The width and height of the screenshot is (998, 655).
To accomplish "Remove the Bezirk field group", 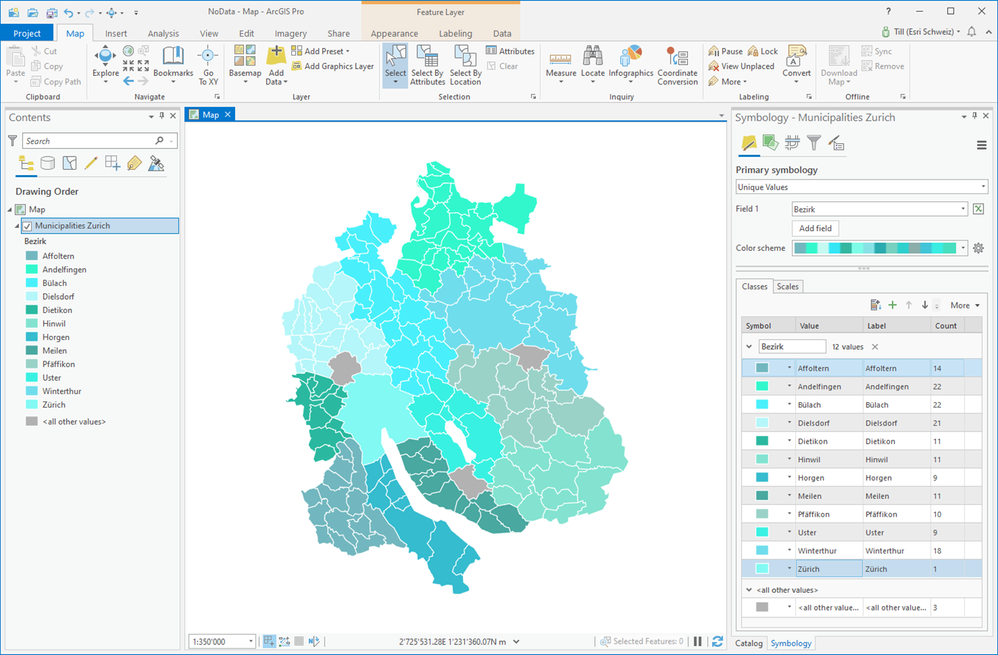I will click(875, 347).
